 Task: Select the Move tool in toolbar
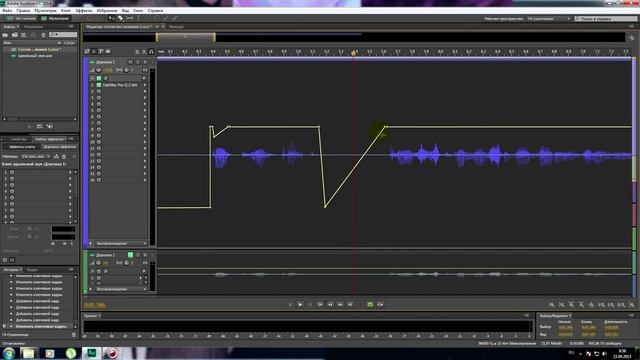click(x=111, y=18)
